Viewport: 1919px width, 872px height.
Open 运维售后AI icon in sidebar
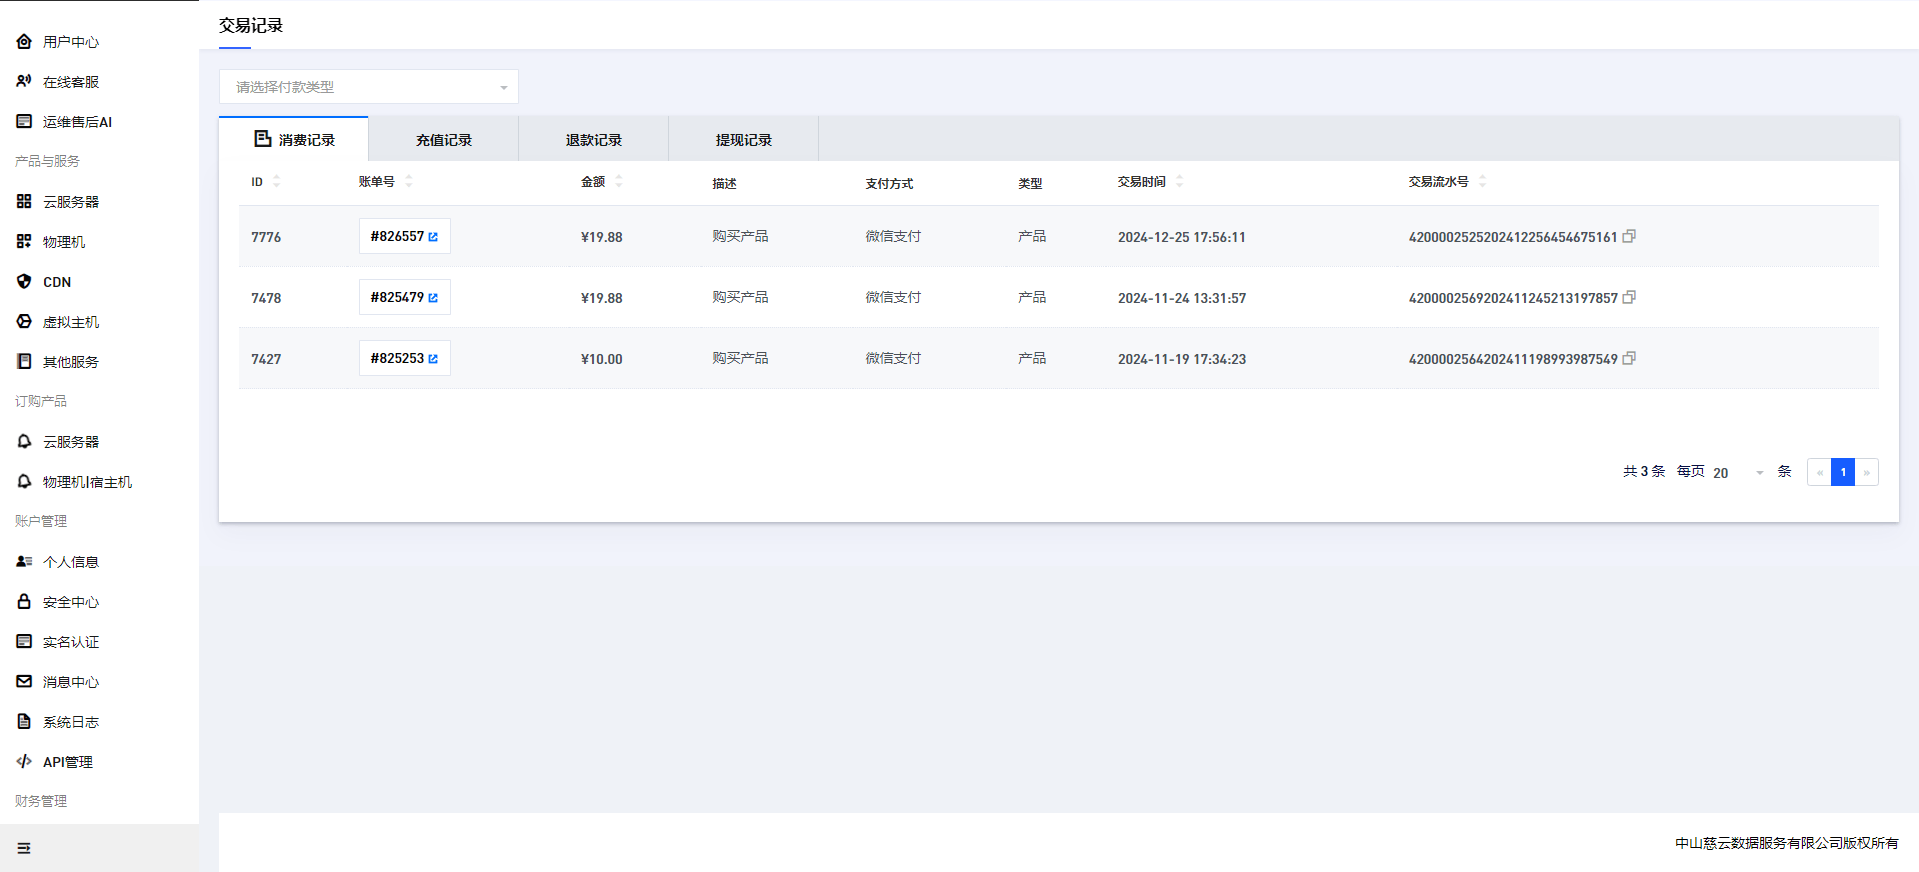click(24, 121)
